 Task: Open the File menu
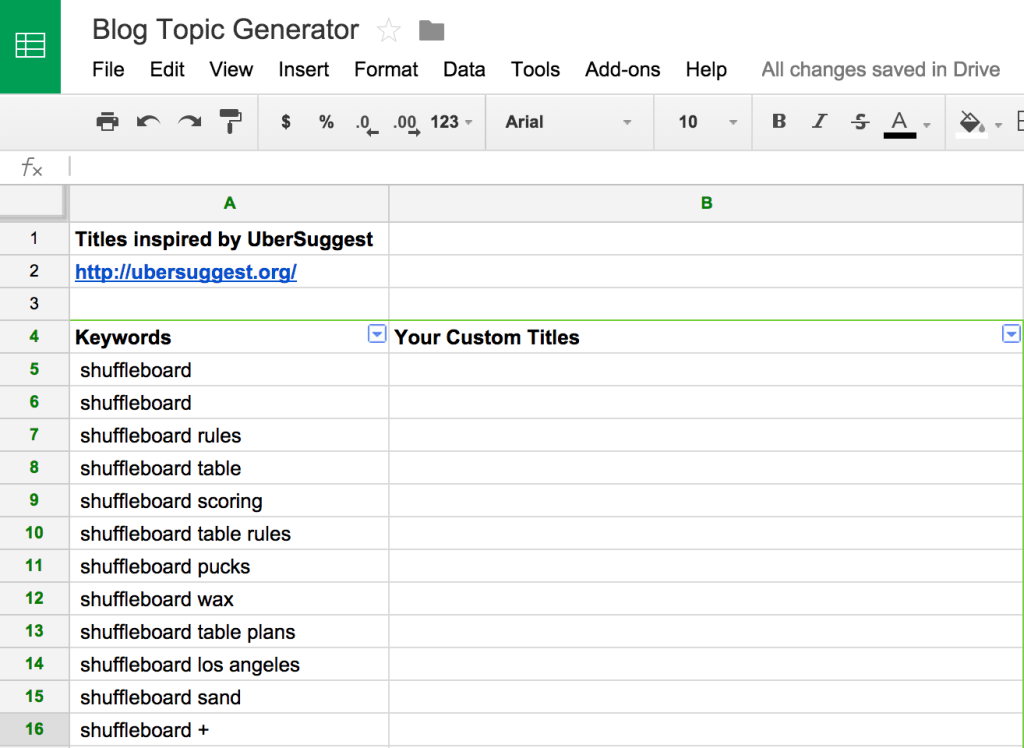coord(108,69)
